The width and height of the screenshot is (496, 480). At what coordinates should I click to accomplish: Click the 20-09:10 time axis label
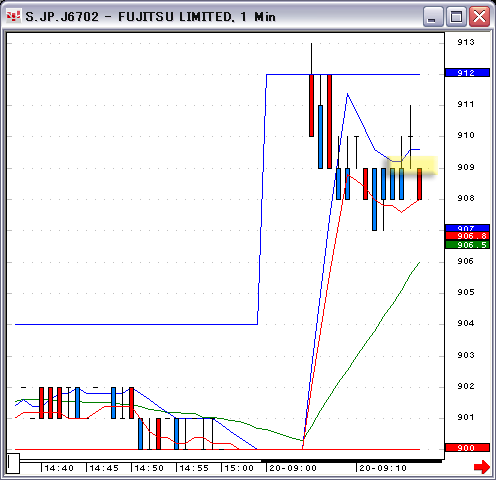point(383,468)
